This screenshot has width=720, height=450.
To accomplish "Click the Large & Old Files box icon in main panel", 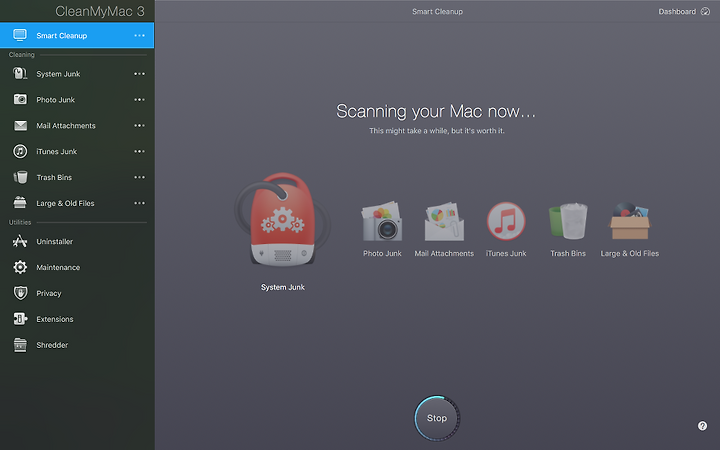I will pos(630,221).
